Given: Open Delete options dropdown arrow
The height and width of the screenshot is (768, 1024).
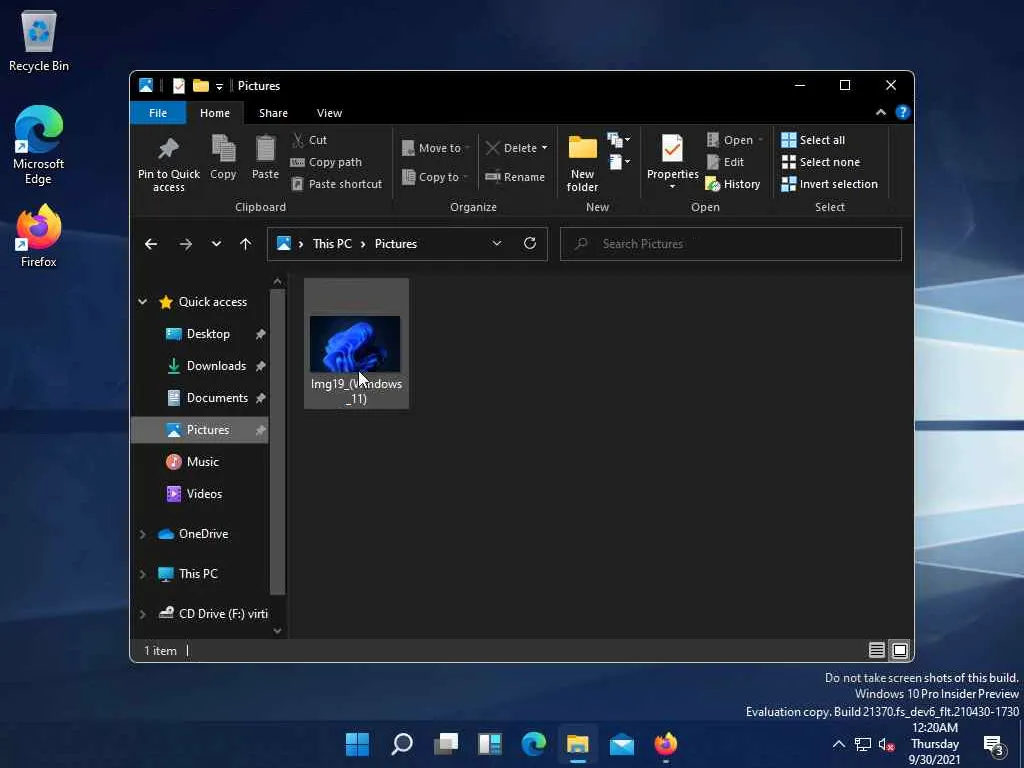Looking at the screenshot, I should pos(544,148).
